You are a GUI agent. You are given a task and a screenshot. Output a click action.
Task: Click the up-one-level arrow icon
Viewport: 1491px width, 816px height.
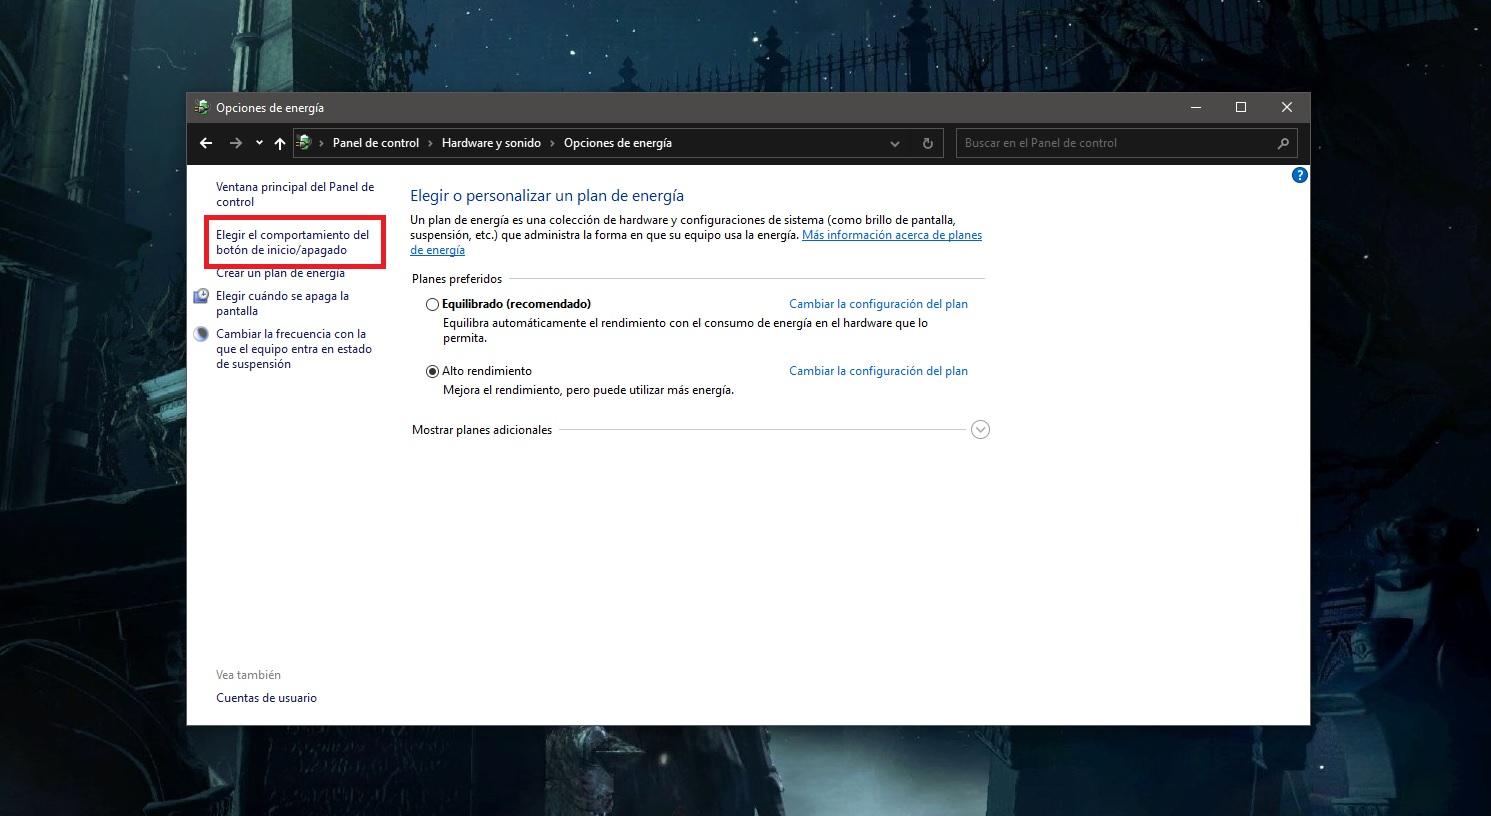pyautogui.click(x=280, y=143)
